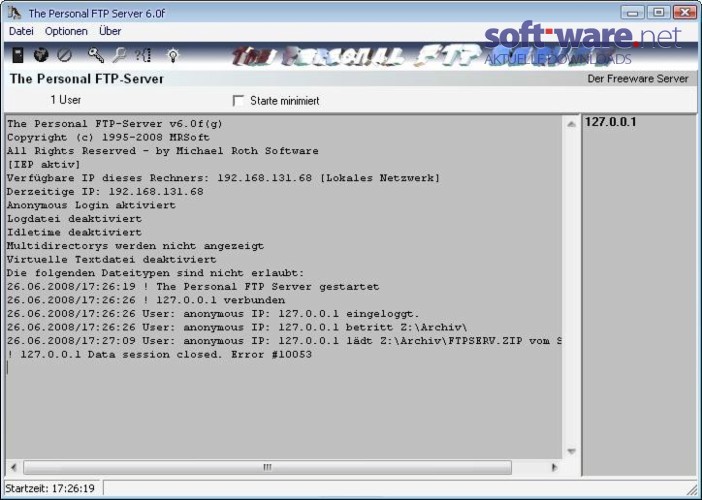702x500 pixels.
Task: Click log line 'Die folgenden Dateitypen sind nicht erlaubt:'
Action: coord(155,273)
